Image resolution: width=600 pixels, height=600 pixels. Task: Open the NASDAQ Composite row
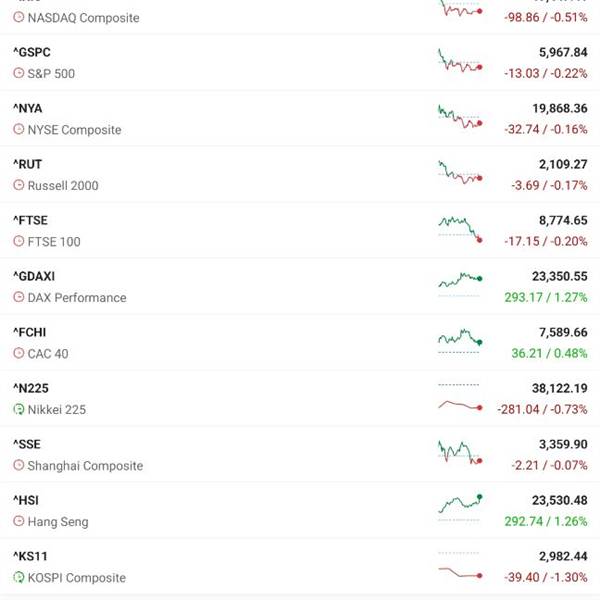[x=300, y=16]
